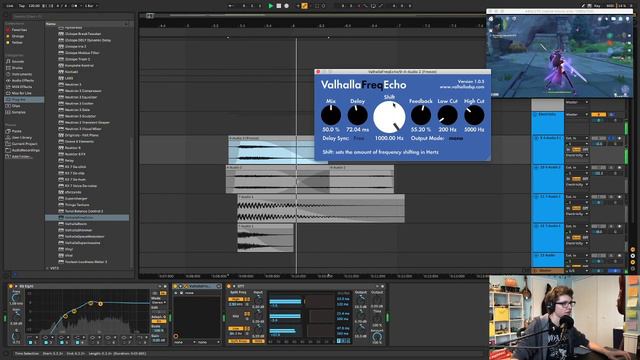
Task: Change Delay Sync mode from Free
Action: click(359, 138)
